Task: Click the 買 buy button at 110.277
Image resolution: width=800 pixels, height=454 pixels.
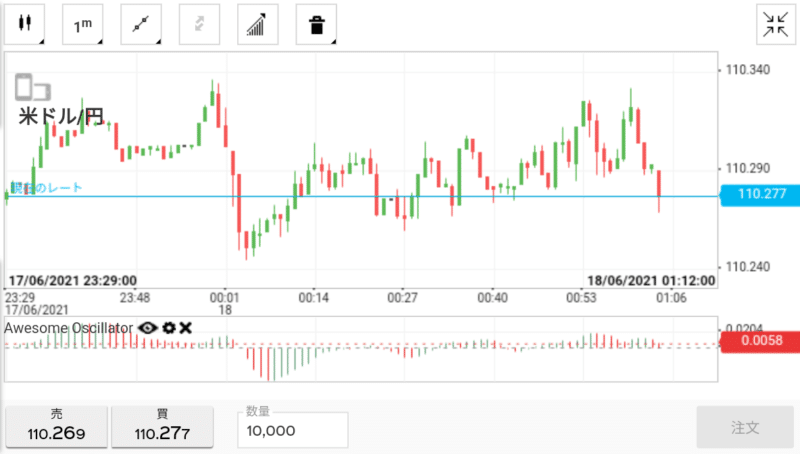Action: pyautogui.click(x=162, y=426)
